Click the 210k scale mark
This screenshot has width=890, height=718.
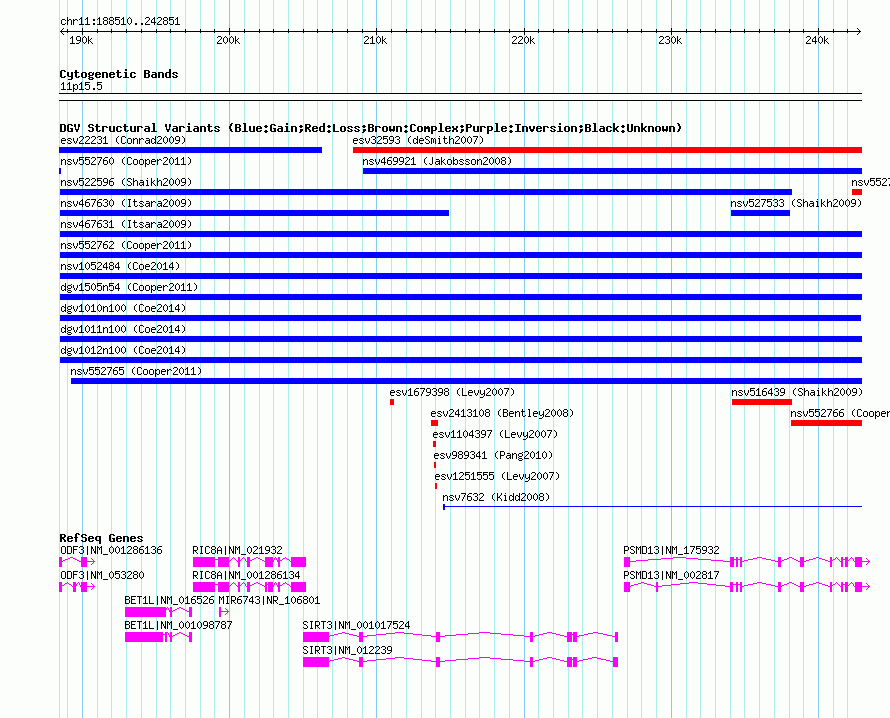(375, 40)
